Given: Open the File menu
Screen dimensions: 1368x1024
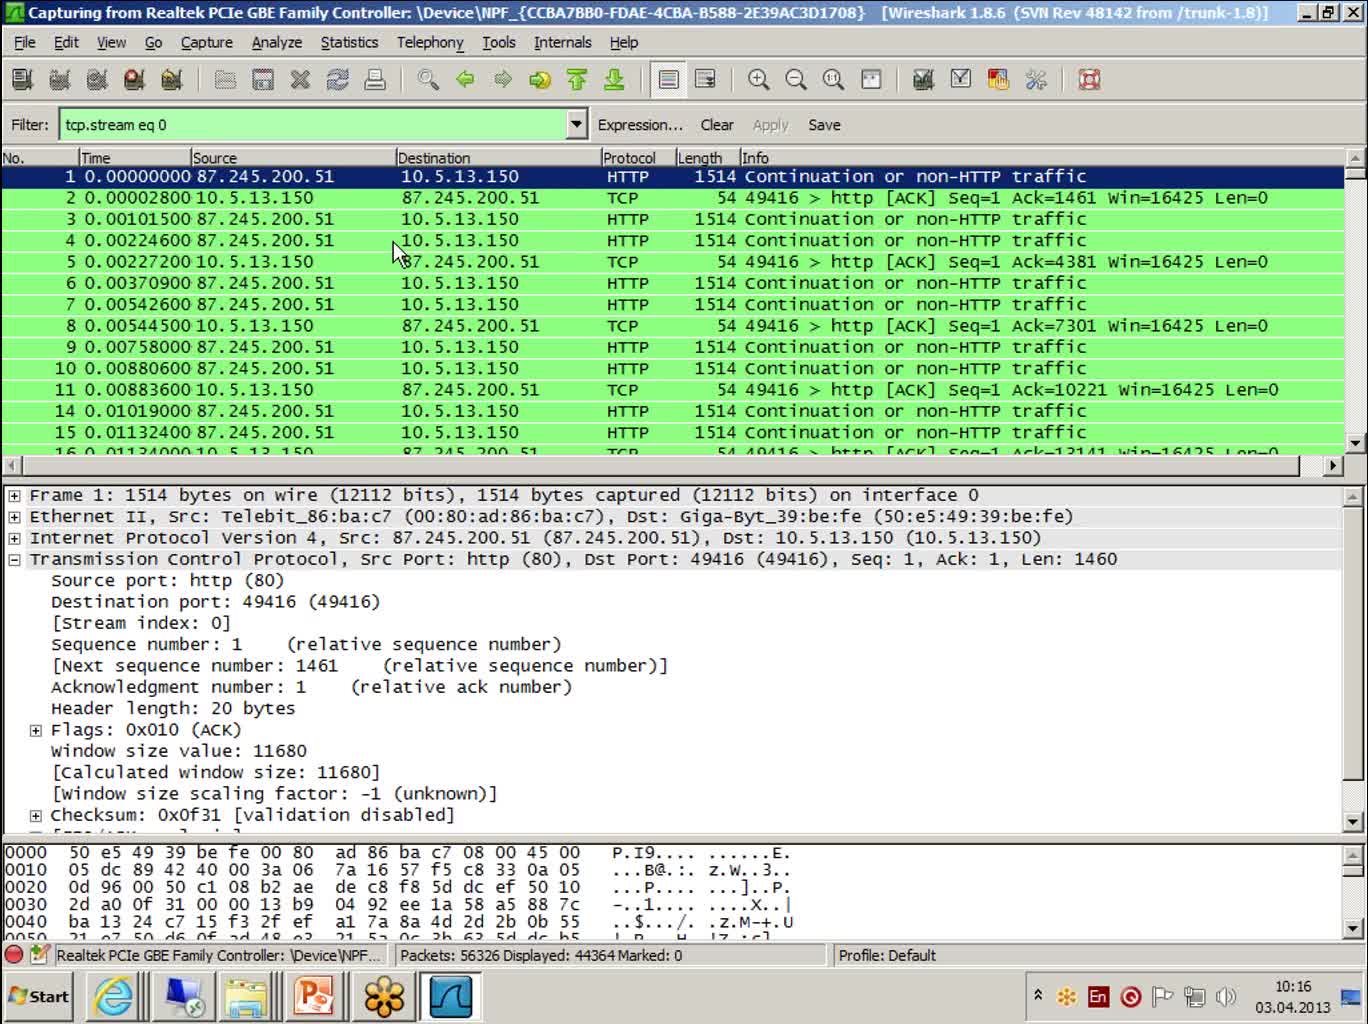Looking at the screenshot, I should coord(25,42).
